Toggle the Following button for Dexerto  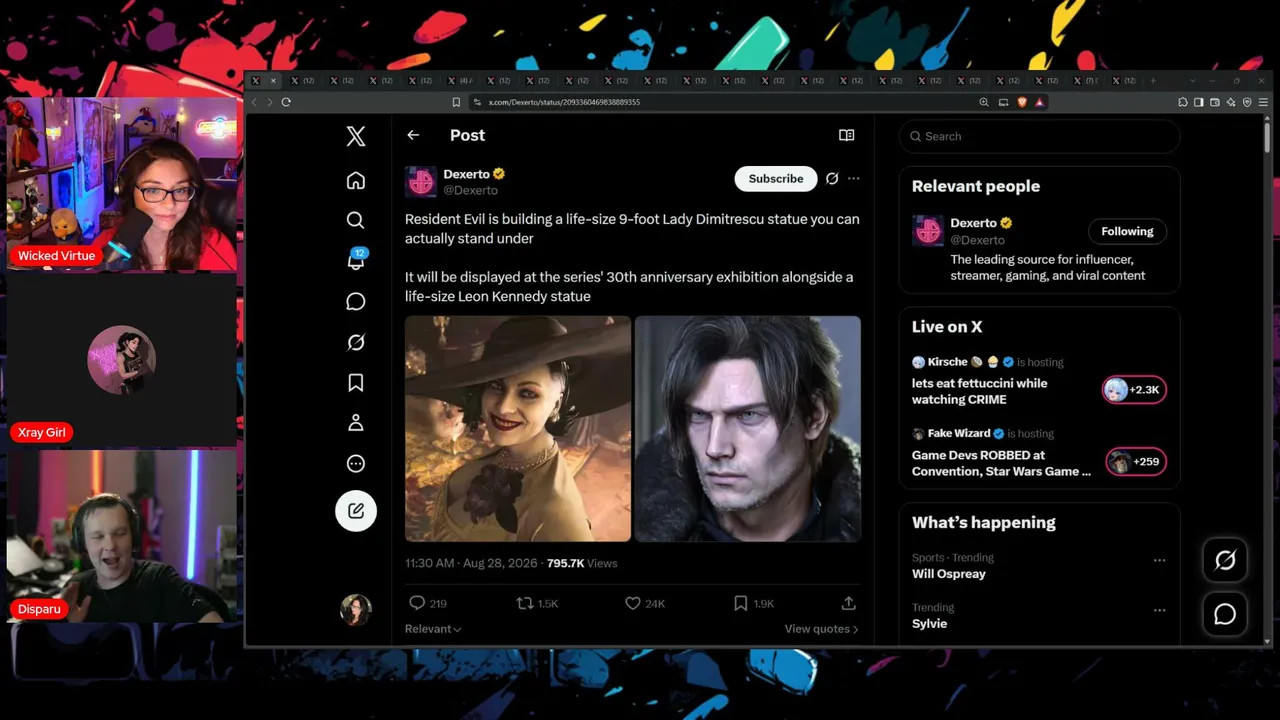[1127, 231]
